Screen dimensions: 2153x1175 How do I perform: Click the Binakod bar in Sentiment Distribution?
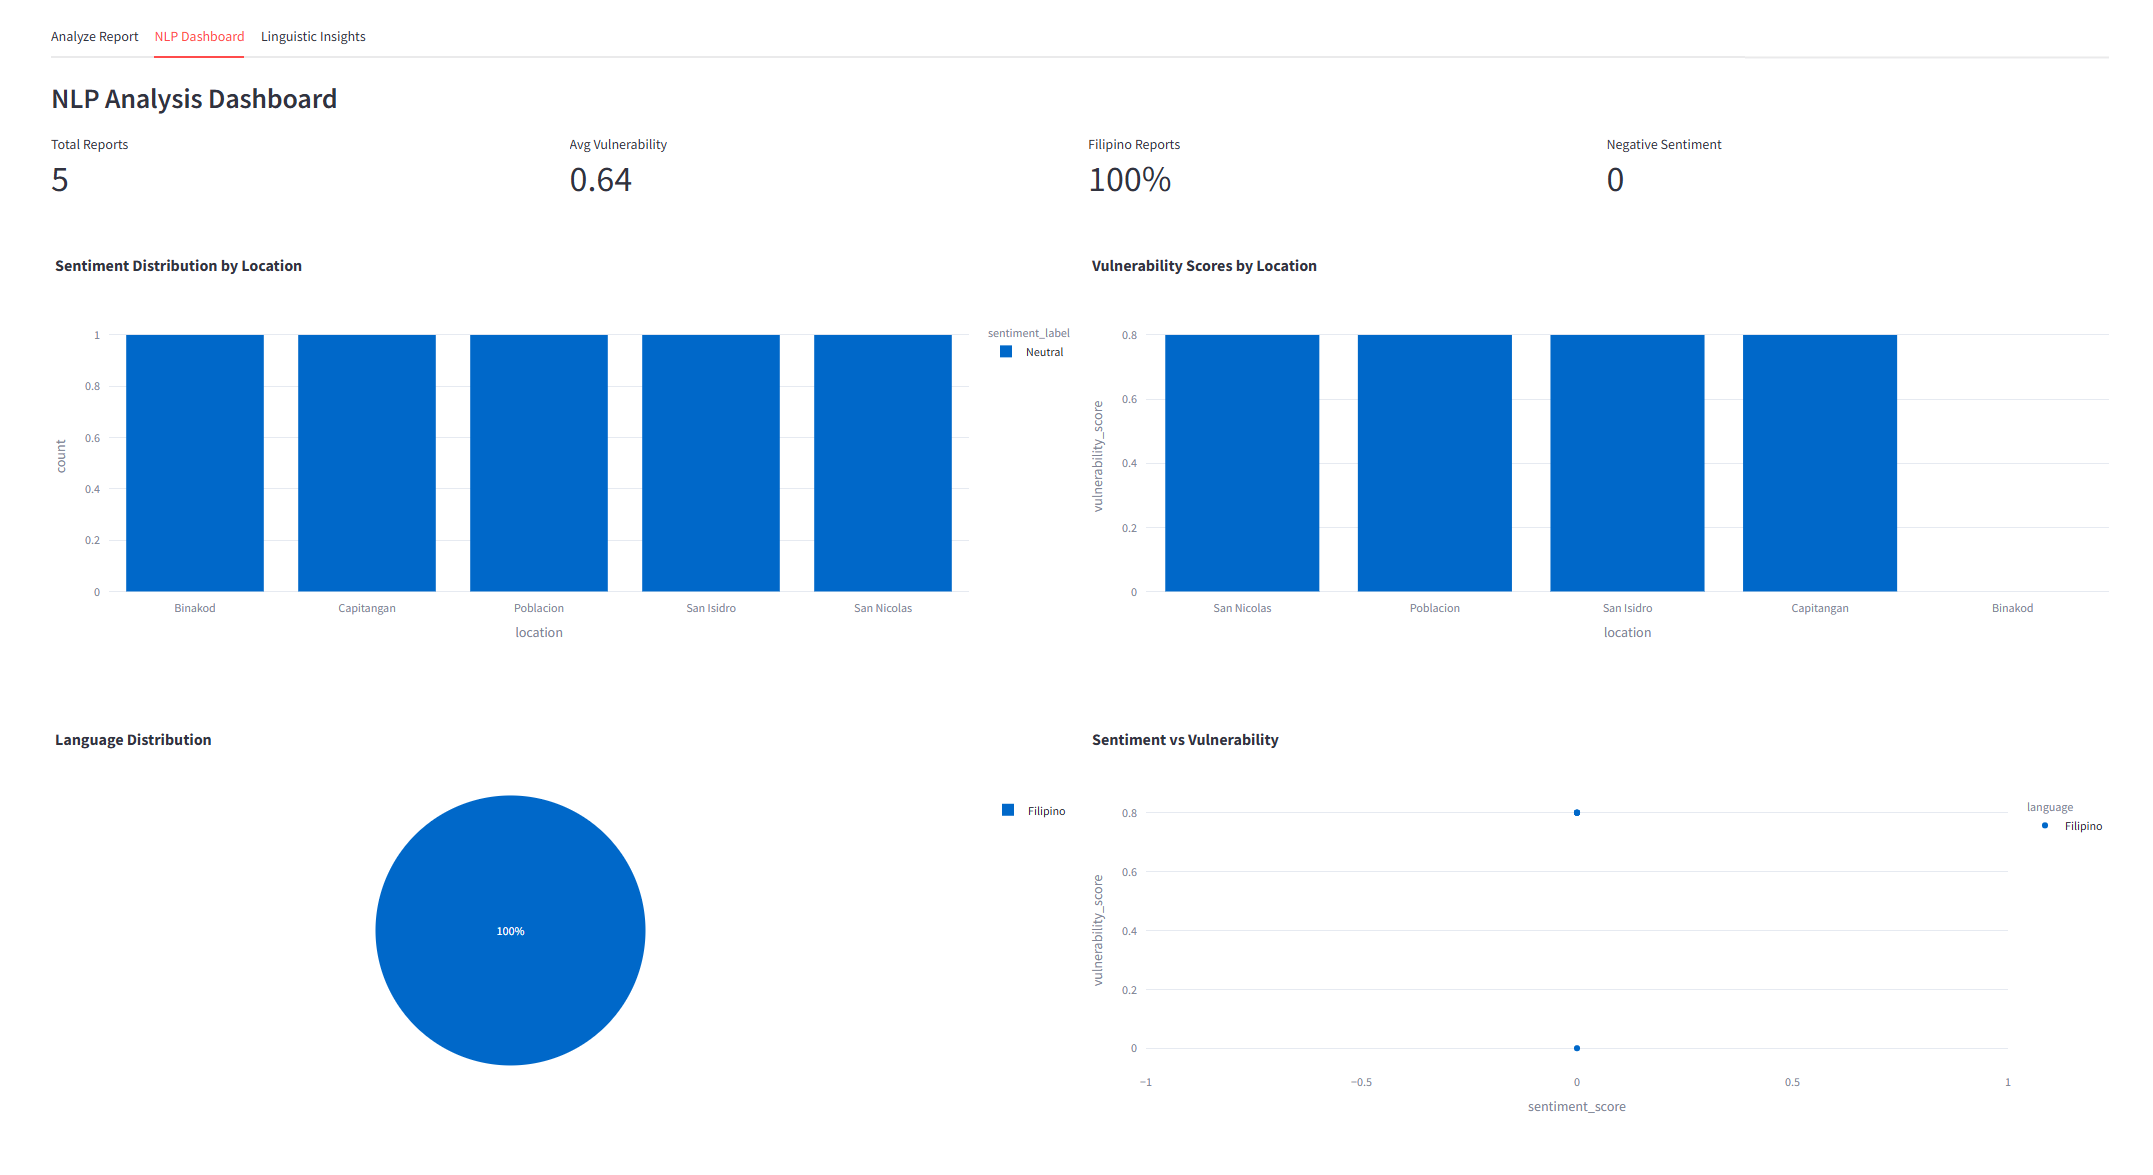point(195,463)
